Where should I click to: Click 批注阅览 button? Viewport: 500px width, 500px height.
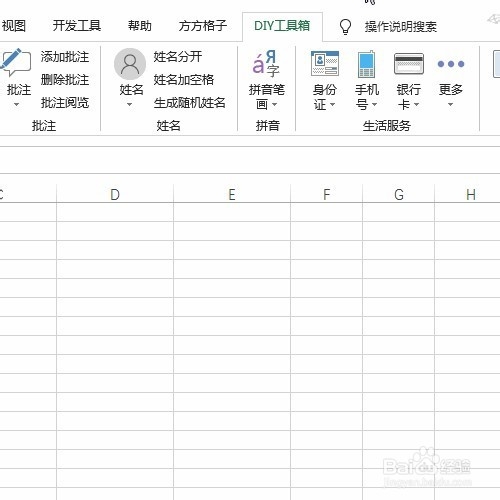[x=65, y=103]
